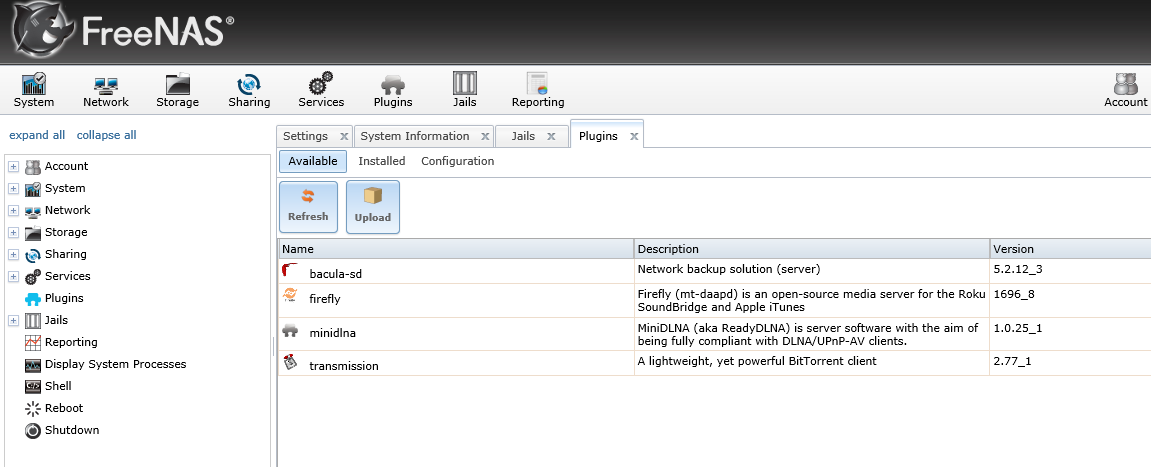The image size is (1151, 467).
Task: Click the Reporting chart icon in the sidebar
Action: [33, 342]
